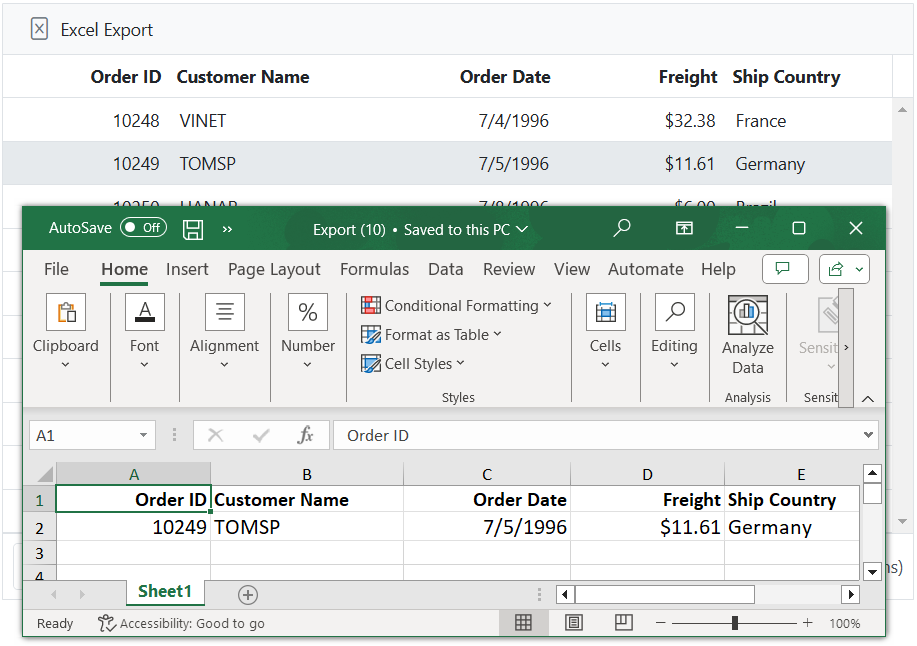This screenshot has height=646, width=917.
Task: Open the search magnifier in Excel title bar
Action: pos(622,228)
